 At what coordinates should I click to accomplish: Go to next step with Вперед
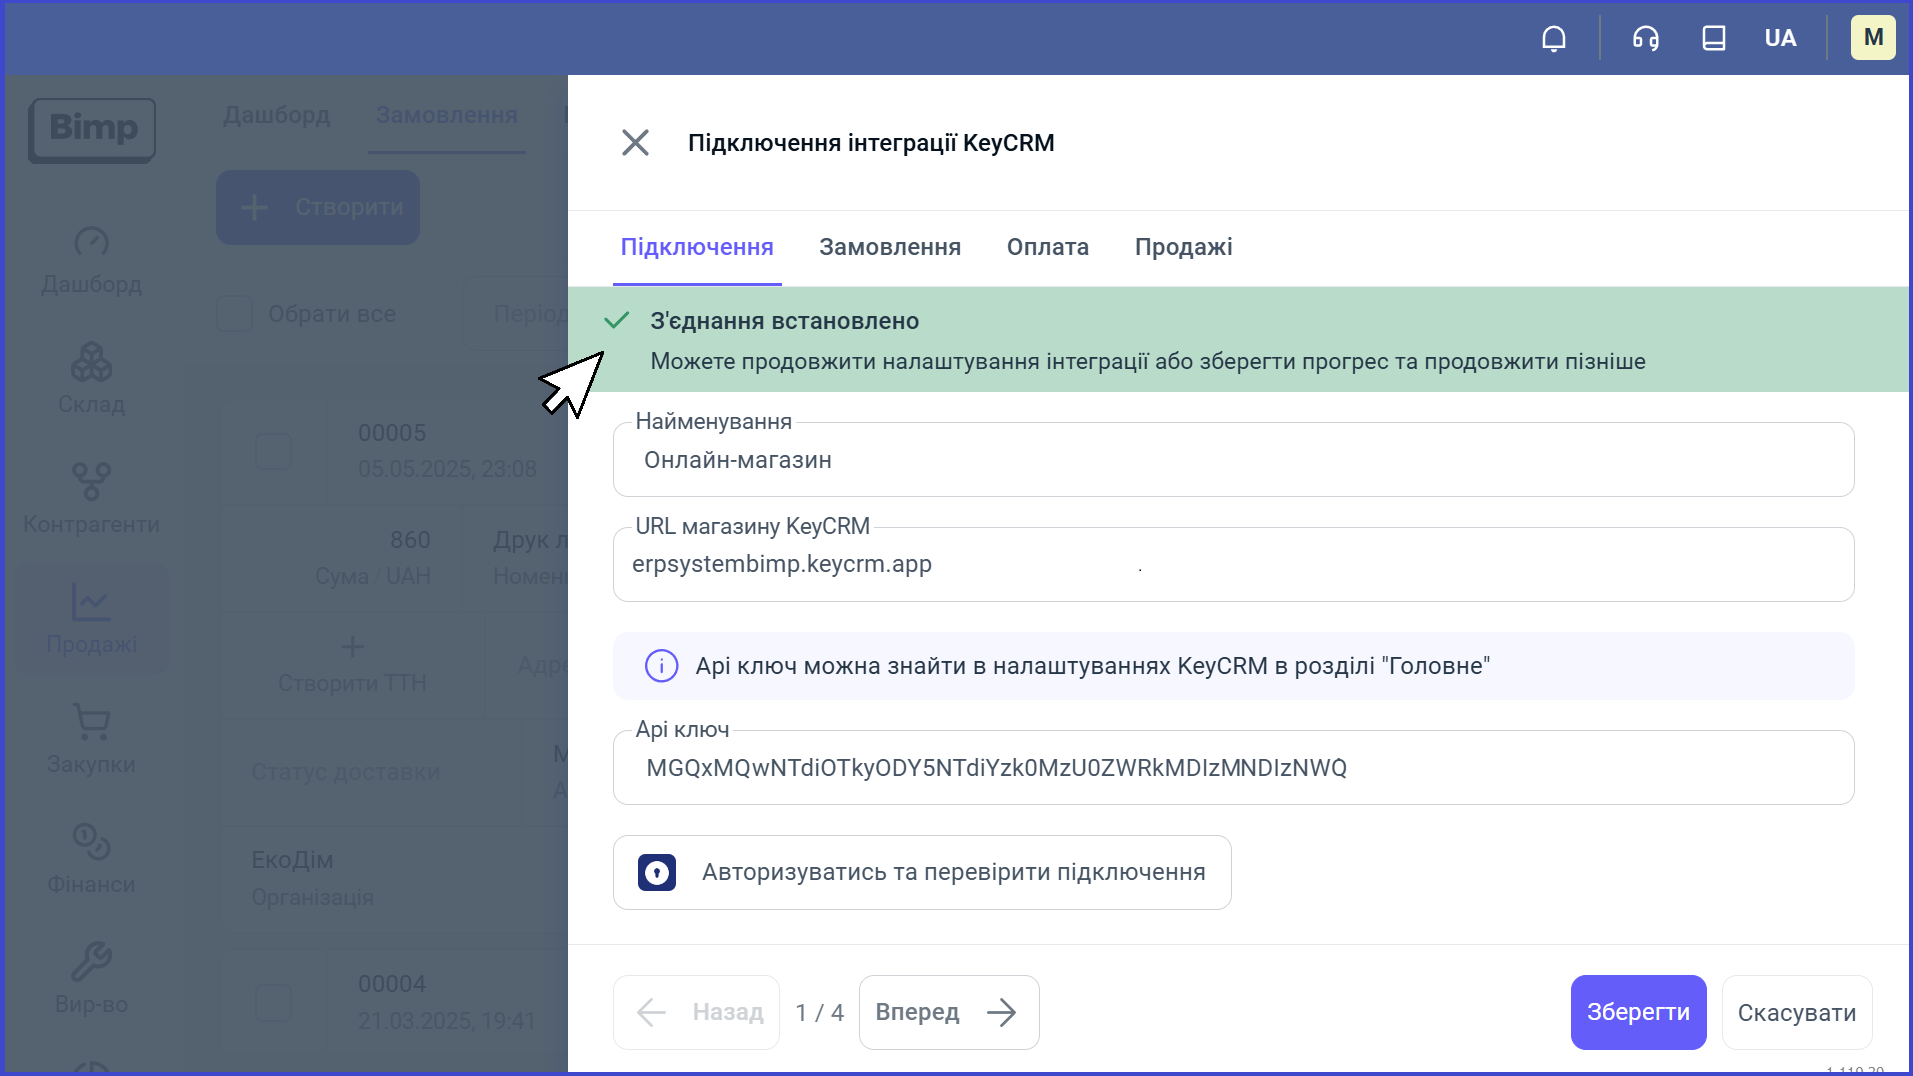point(949,1012)
